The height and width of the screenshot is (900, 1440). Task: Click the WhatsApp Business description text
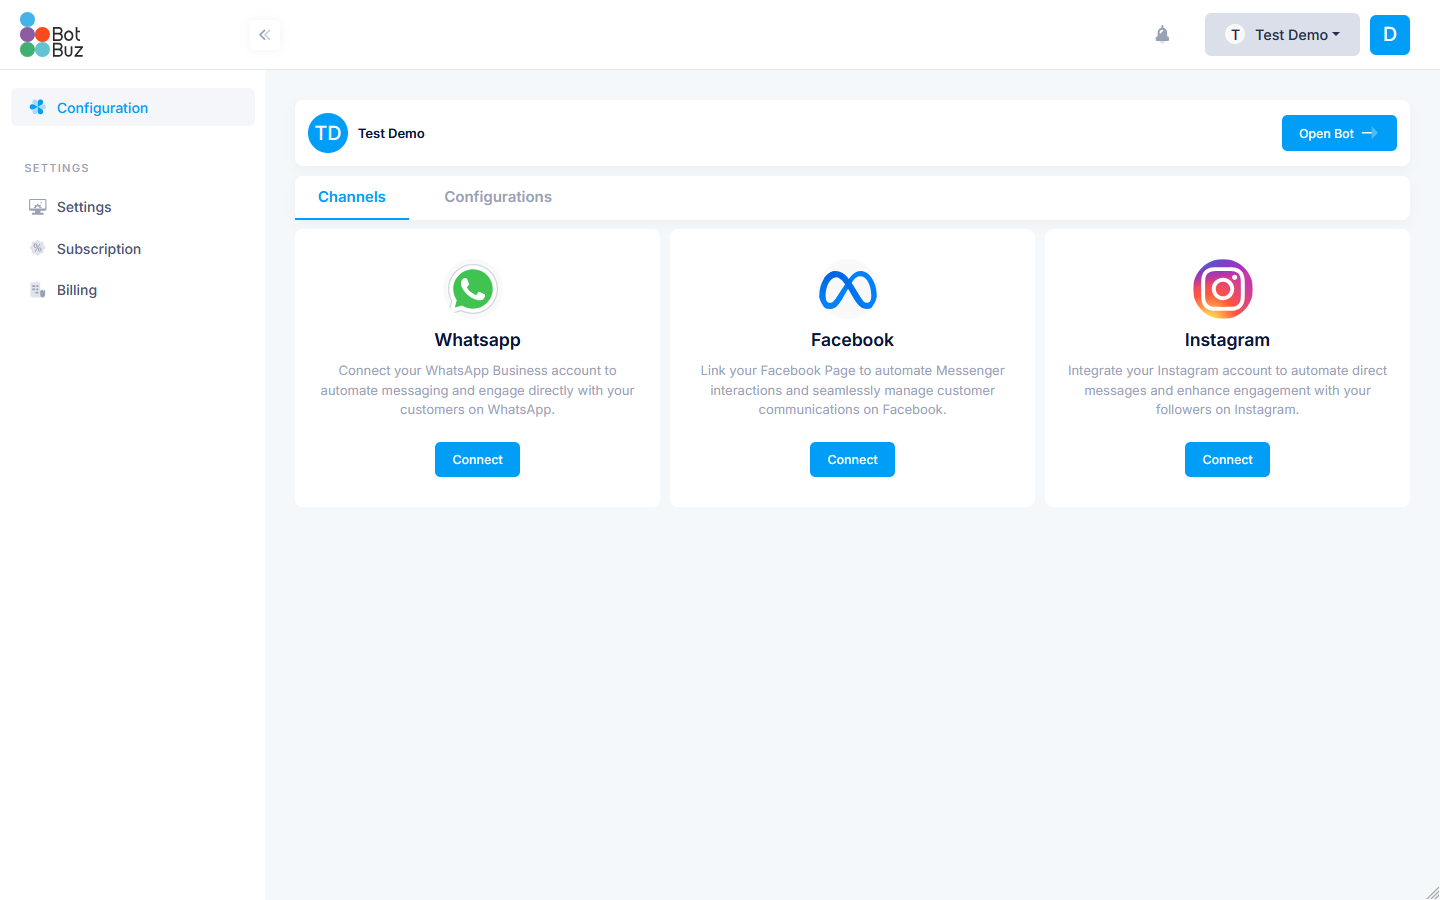[478, 390]
